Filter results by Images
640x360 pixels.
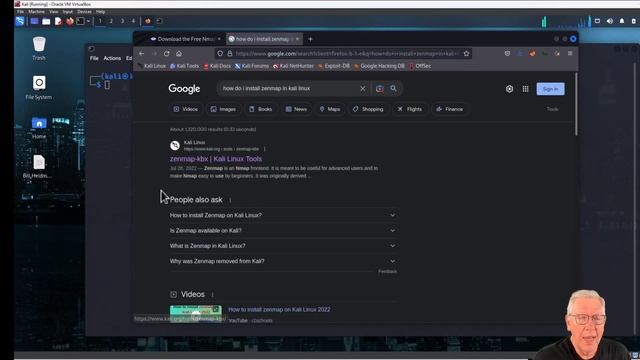tap(223, 109)
